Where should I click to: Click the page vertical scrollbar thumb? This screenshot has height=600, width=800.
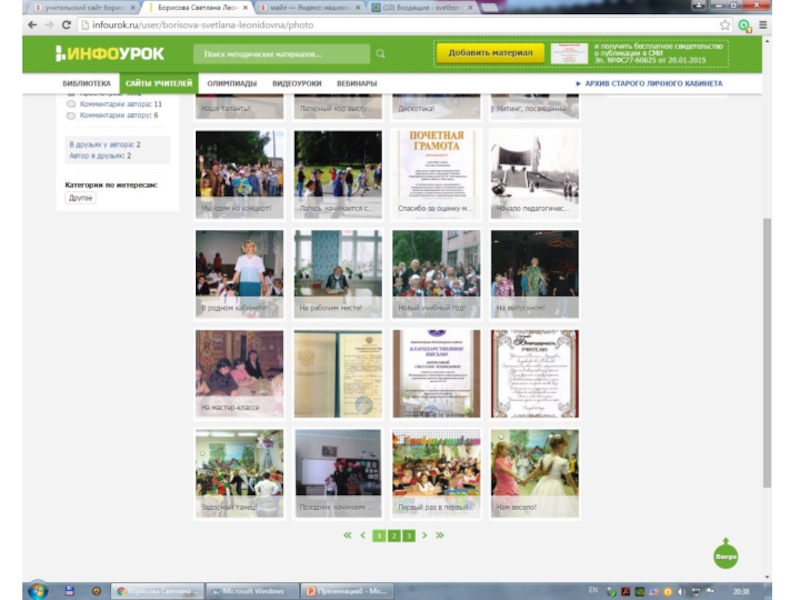click(x=767, y=352)
